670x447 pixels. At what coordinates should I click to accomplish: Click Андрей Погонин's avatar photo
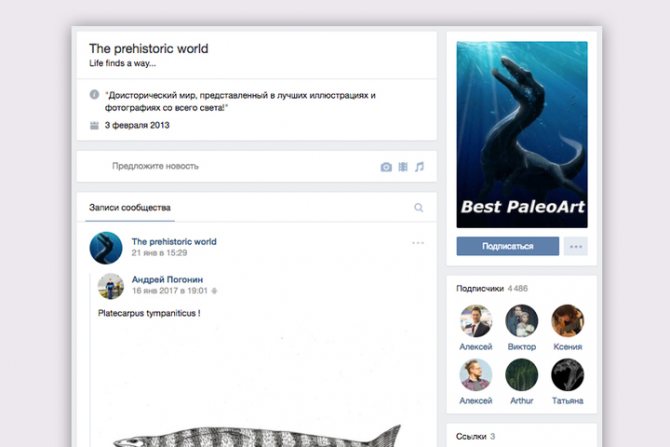tap(111, 286)
